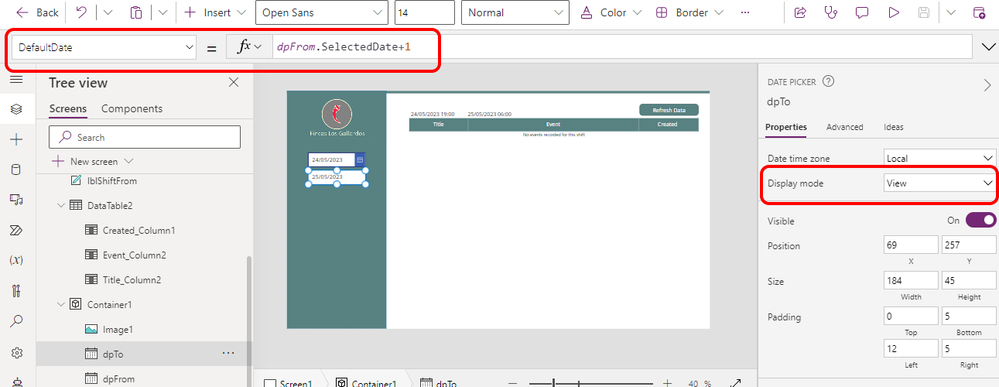Open the Advanced tools icon
The height and width of the screenshot is (387, 999).
point(17,291)
